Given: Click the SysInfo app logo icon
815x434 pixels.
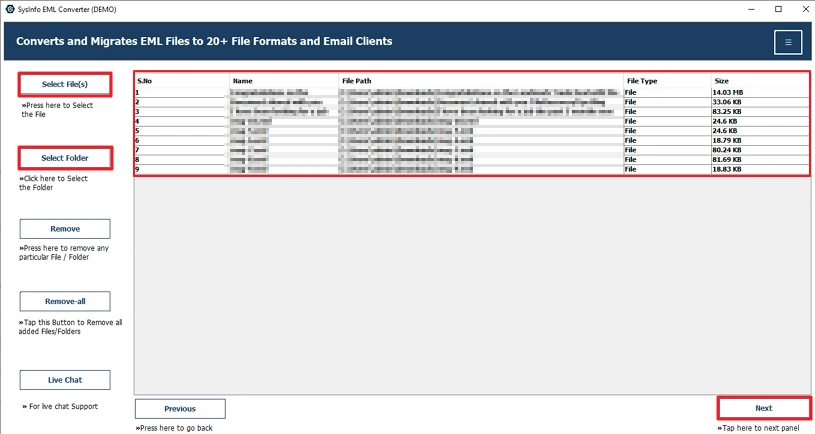Looking at the screenshot, I should pyautogui.click(x=9, y=9).
